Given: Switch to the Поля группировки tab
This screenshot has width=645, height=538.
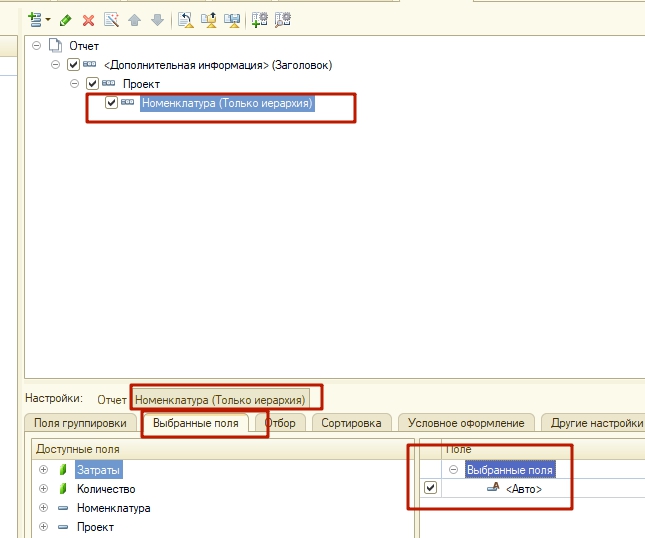Looking at the screenshot, I should pos(80,423).
